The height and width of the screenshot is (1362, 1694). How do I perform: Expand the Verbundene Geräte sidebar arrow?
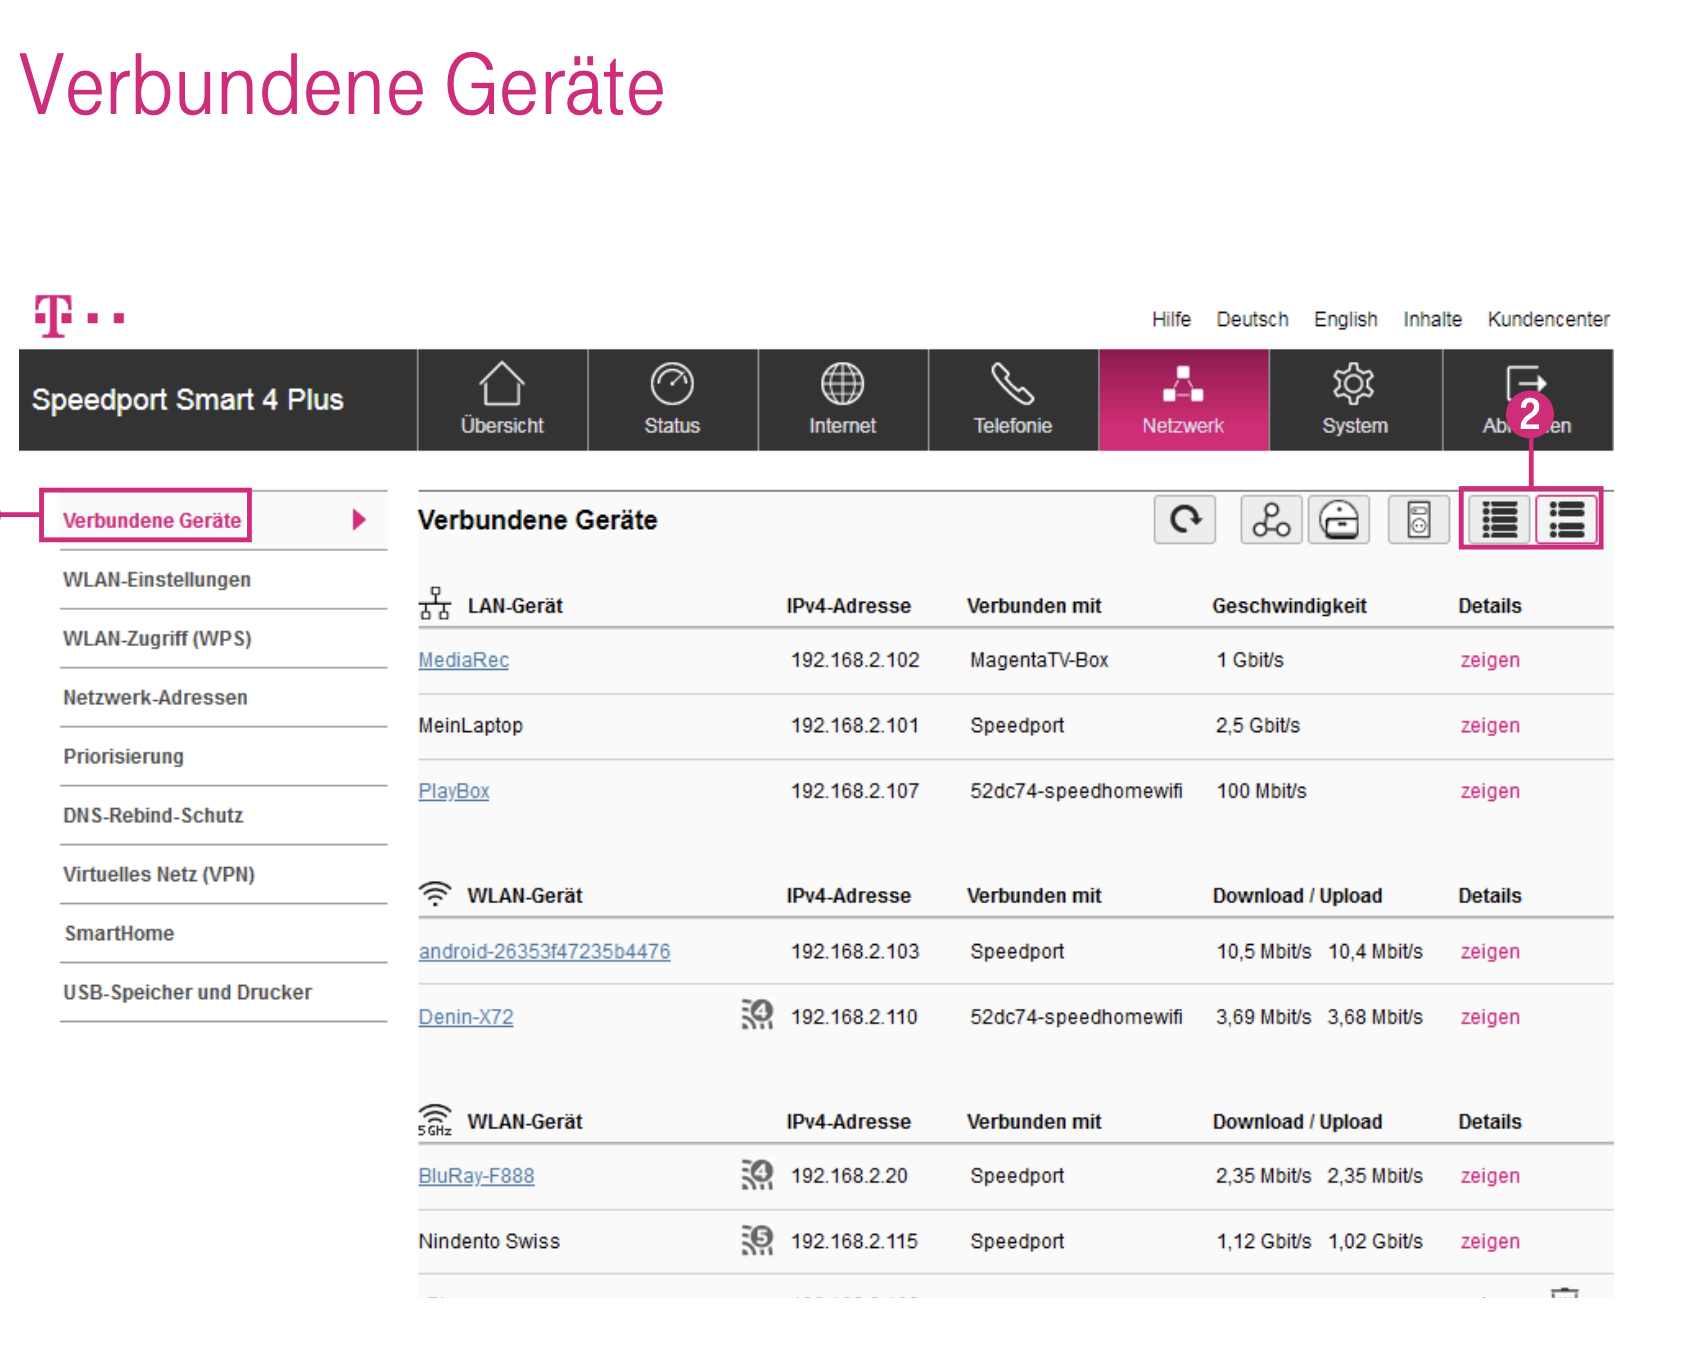(359, 519)
